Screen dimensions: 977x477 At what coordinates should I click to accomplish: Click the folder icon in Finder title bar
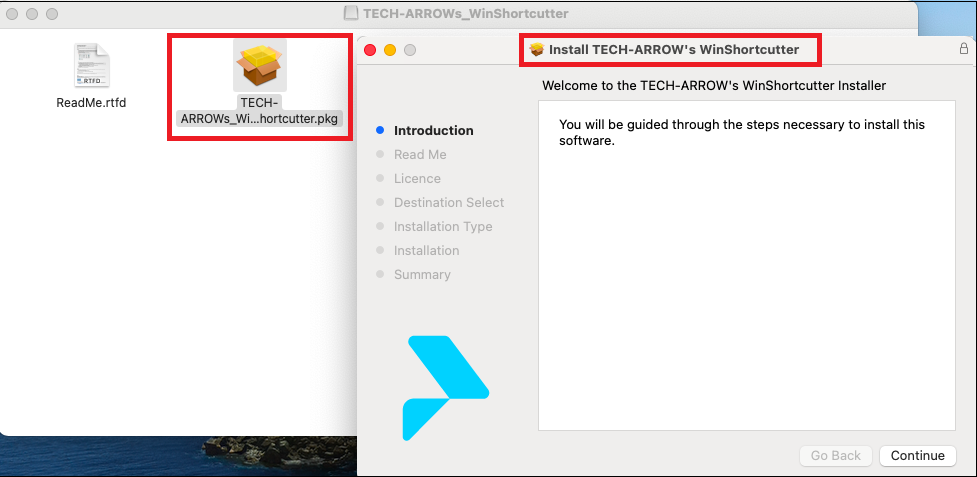[351, 14]
